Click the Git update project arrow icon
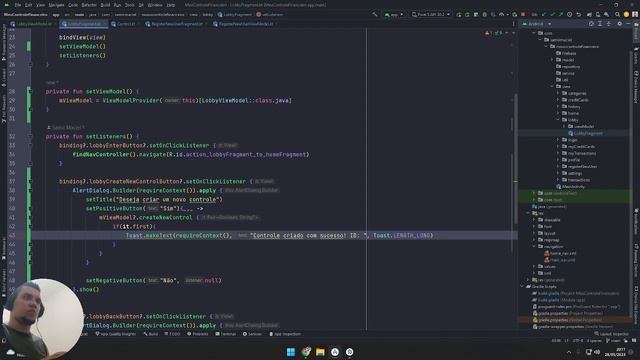Image resolution: width=640 pixels, height=360 pixels. pos(544,14)
